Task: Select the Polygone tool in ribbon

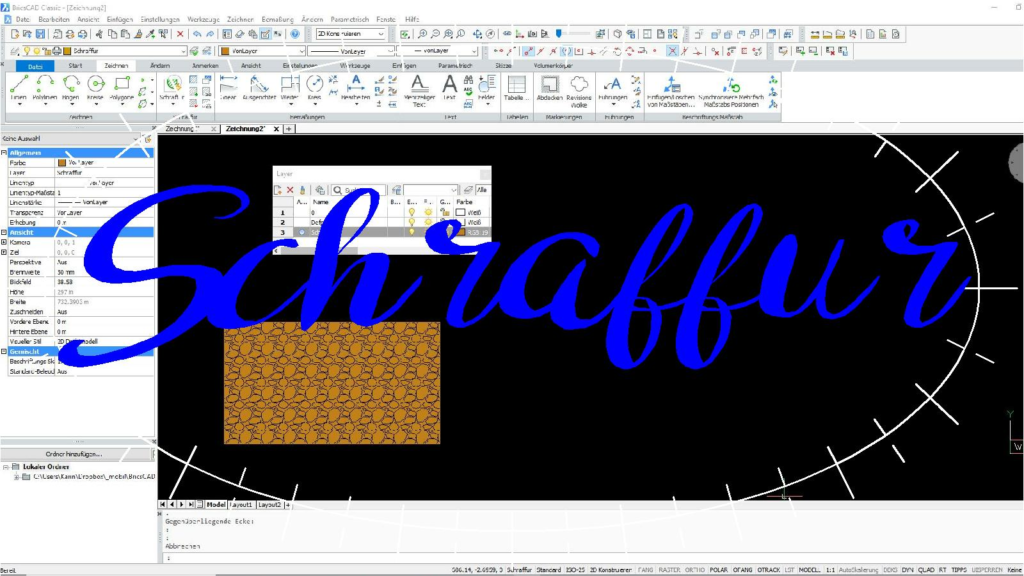Action: pos(121,90)
